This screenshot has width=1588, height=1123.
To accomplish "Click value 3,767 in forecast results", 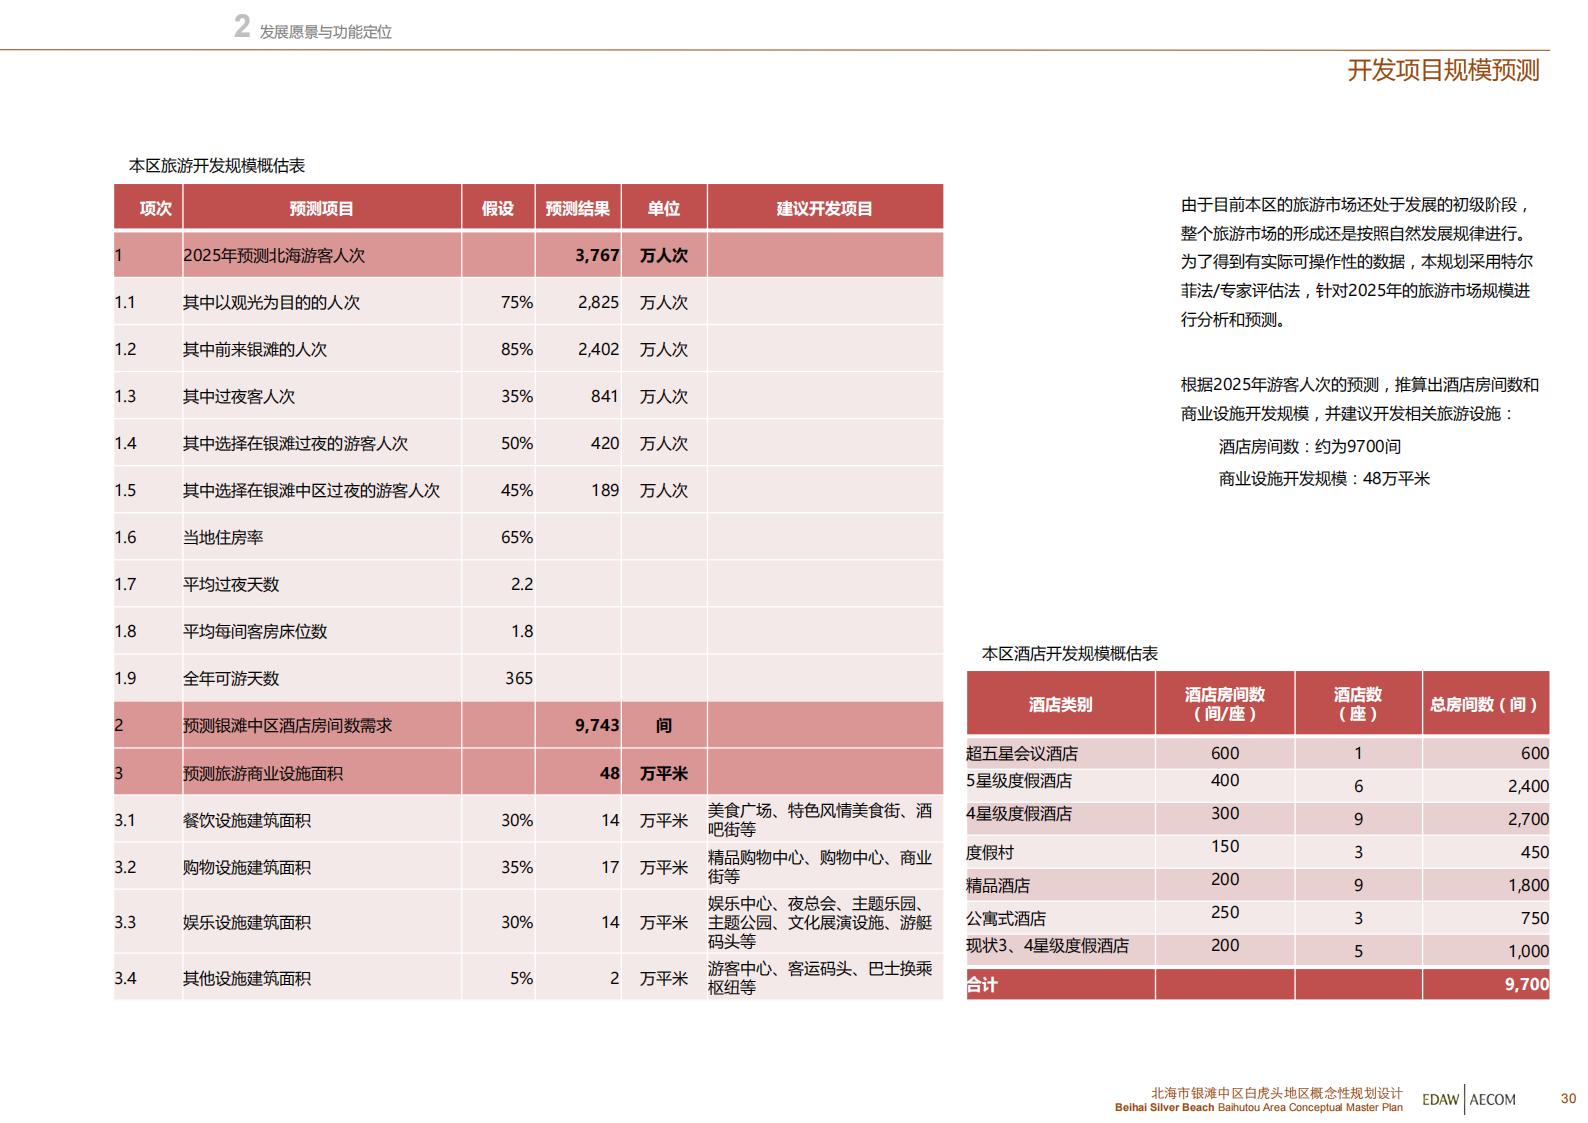I will pos(597,255).
